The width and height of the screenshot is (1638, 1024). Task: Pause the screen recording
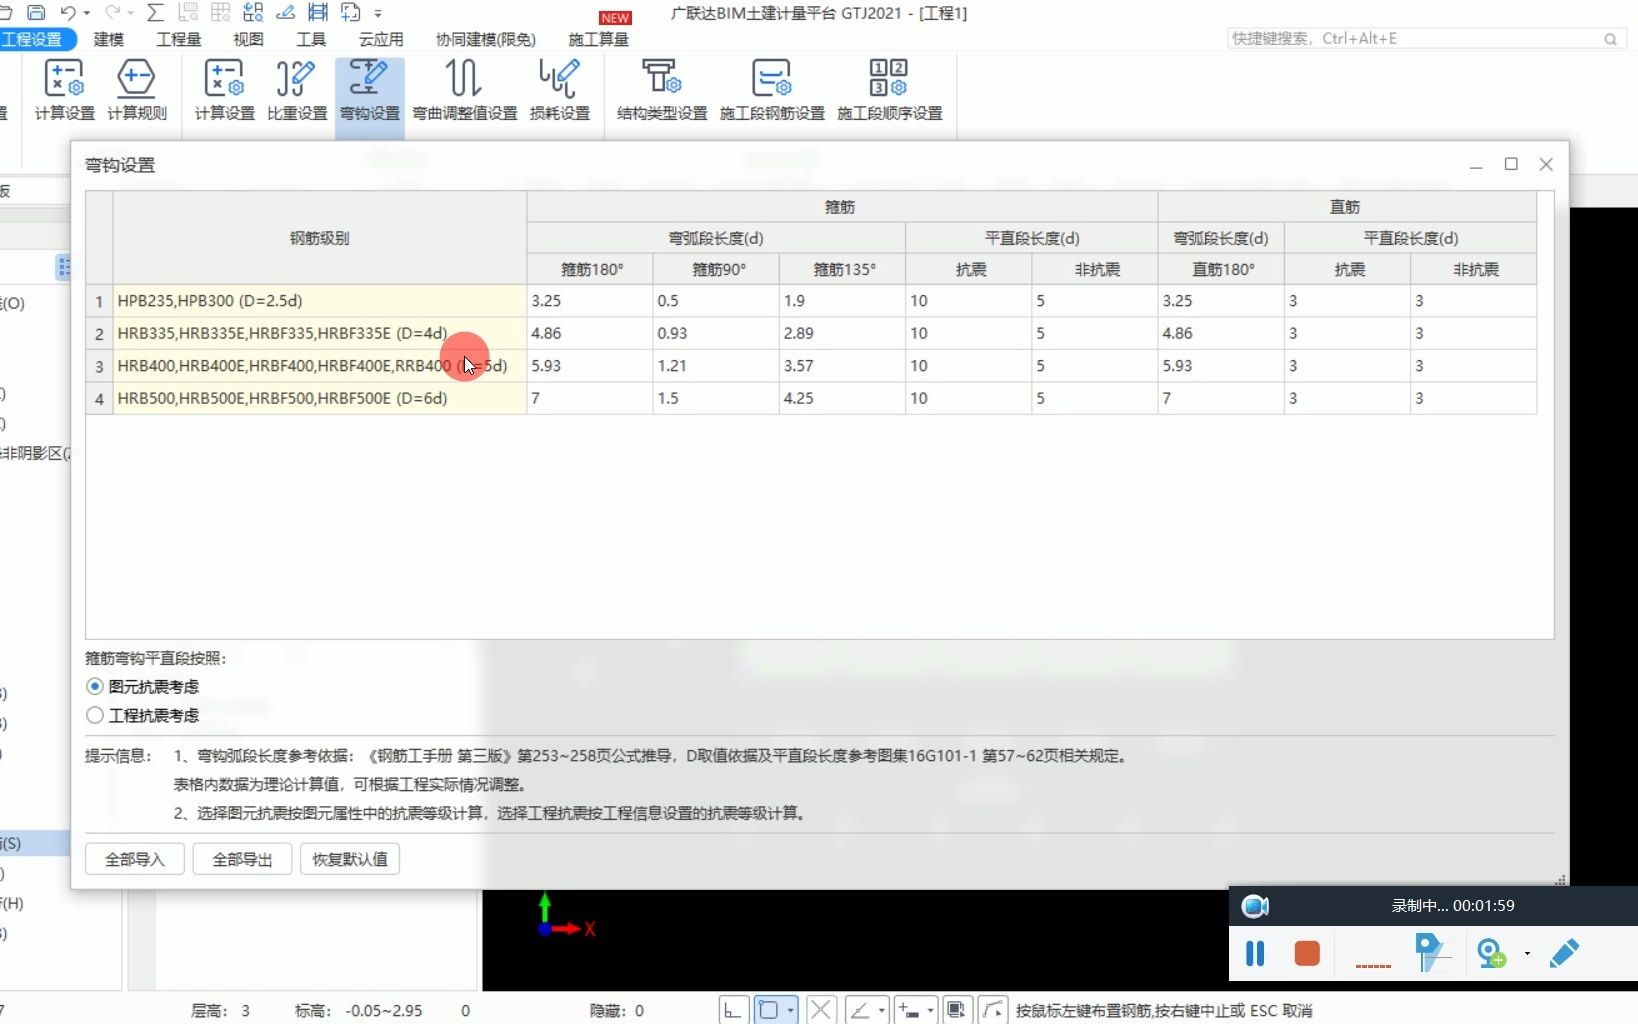tap(1255, 953)
